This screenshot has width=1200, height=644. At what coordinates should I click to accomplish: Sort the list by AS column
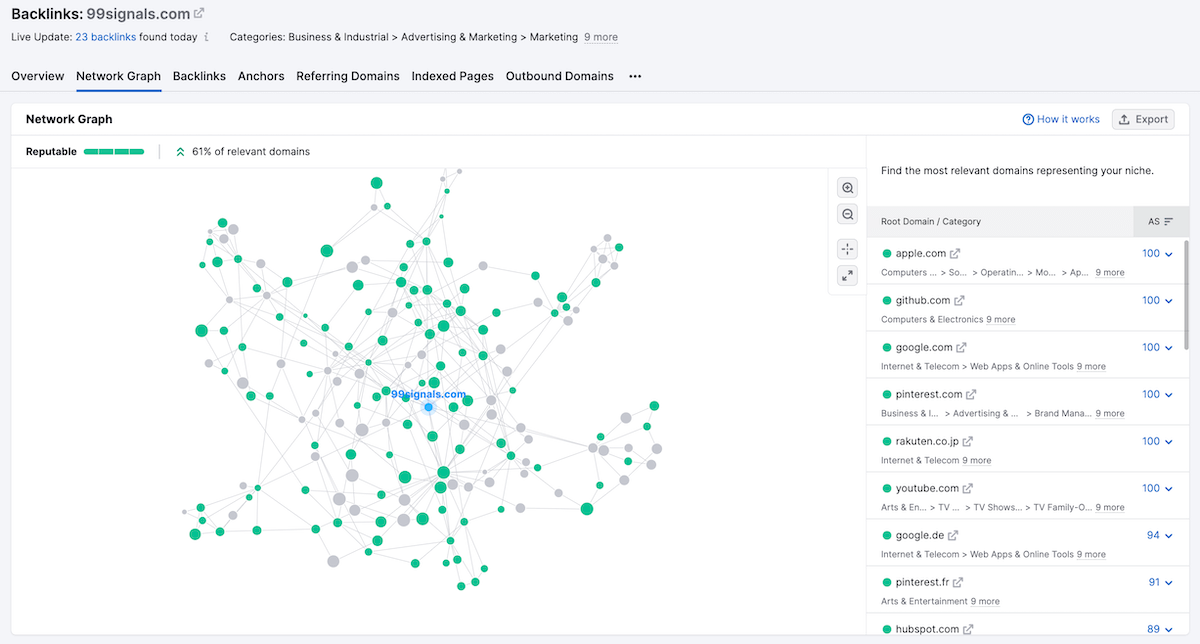(x=1160, y=221)
